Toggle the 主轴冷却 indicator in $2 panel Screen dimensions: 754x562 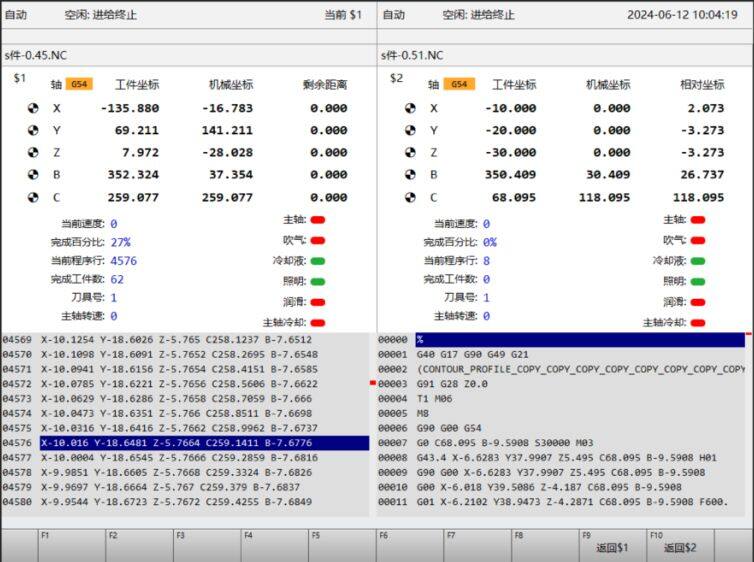click(698, 323)
